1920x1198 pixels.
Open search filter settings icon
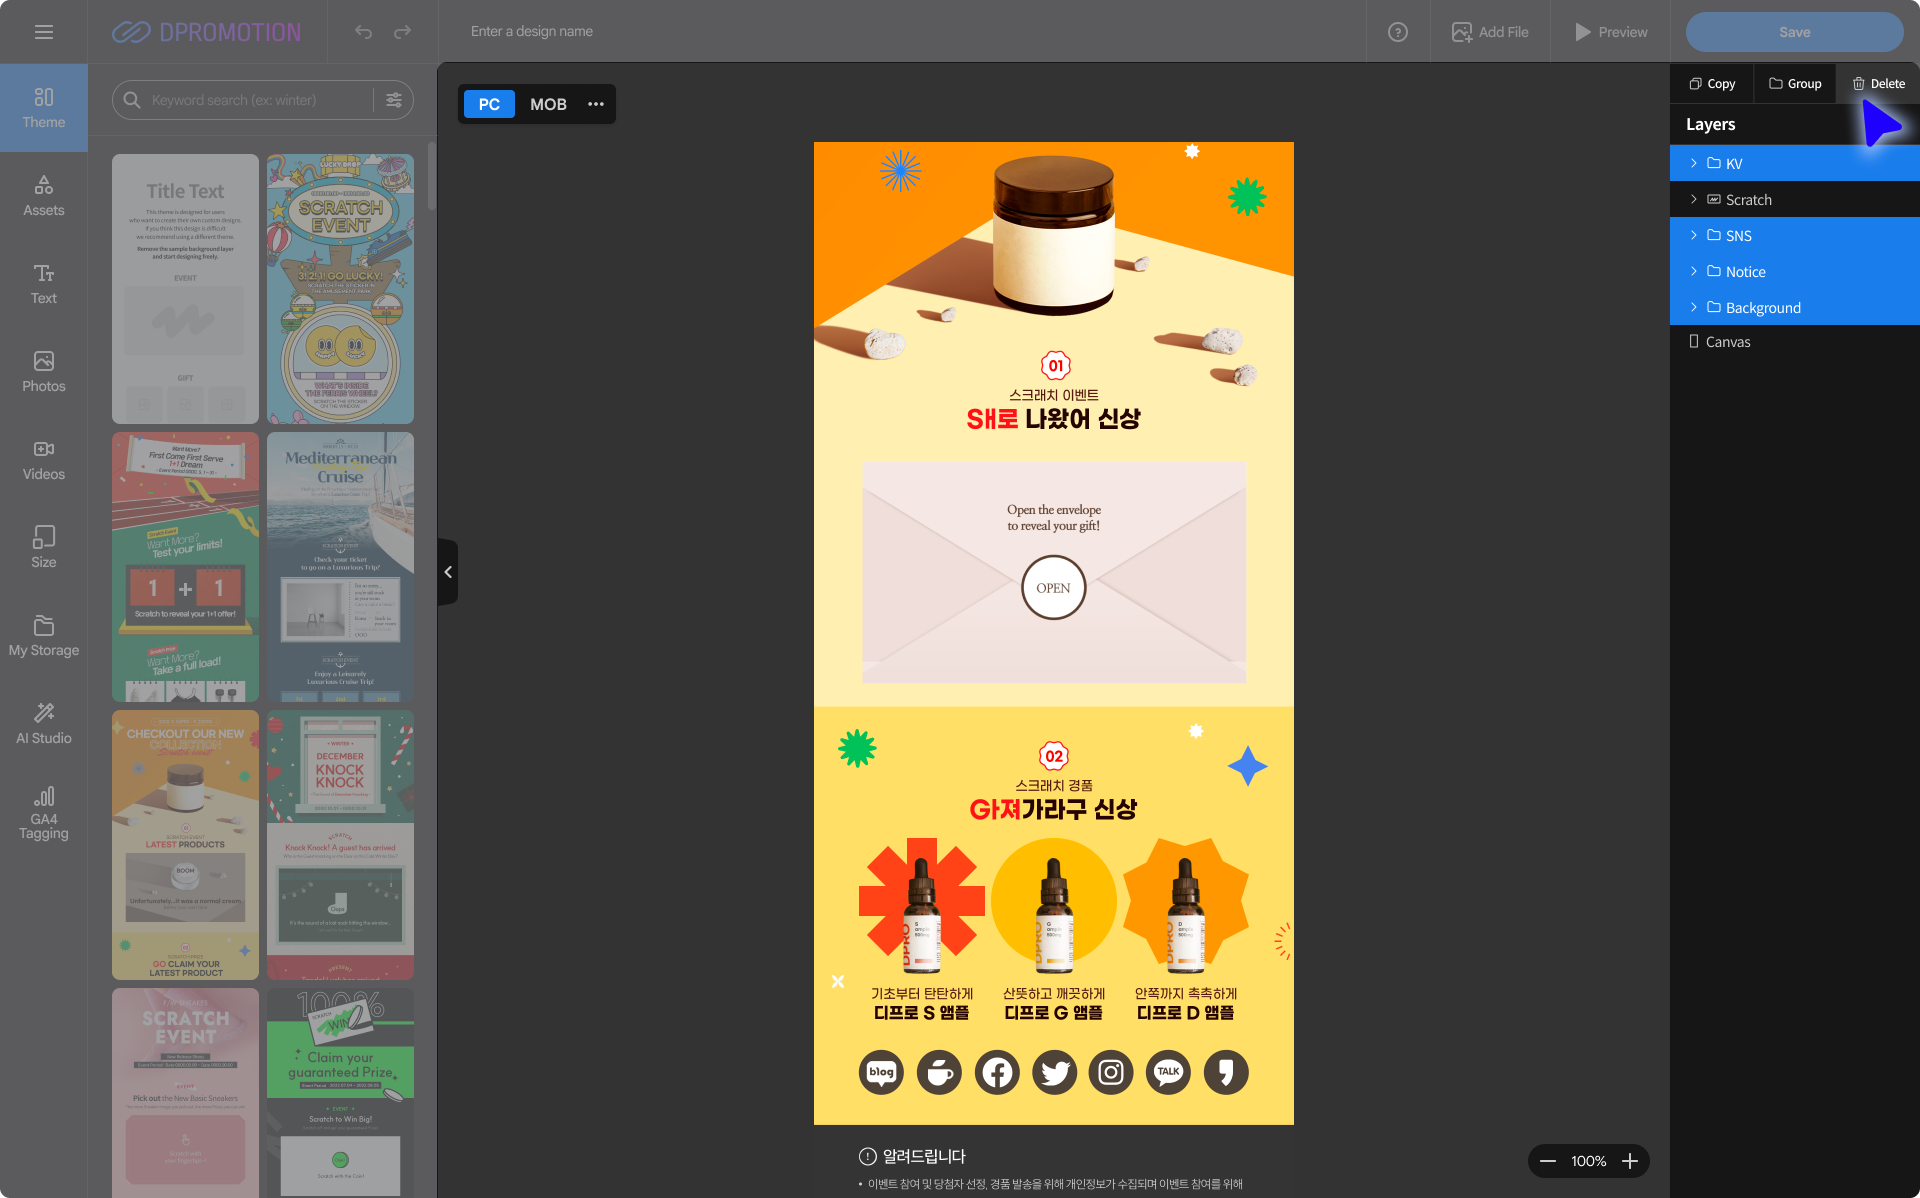click(394, 100)
